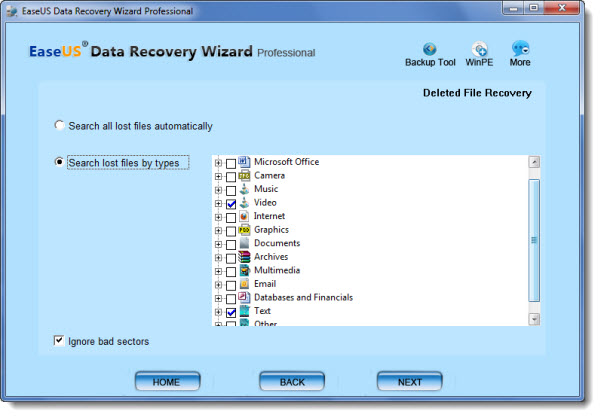Expand the Archives tree node

pos(218,258)
